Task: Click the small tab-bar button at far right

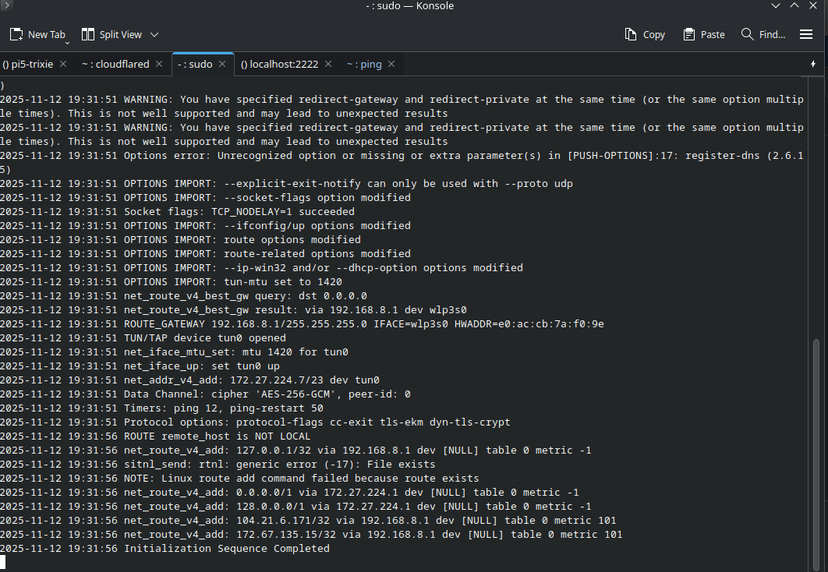Action: coord(812,64)
